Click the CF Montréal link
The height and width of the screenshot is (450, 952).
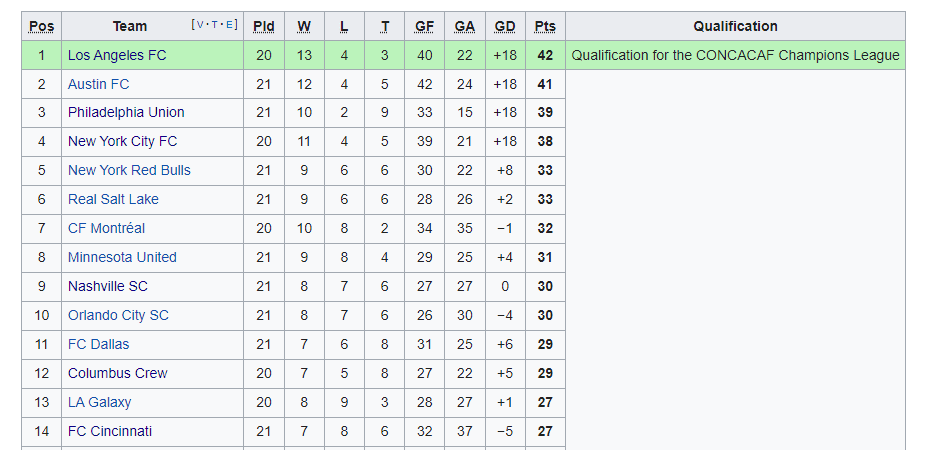[106, 228]
